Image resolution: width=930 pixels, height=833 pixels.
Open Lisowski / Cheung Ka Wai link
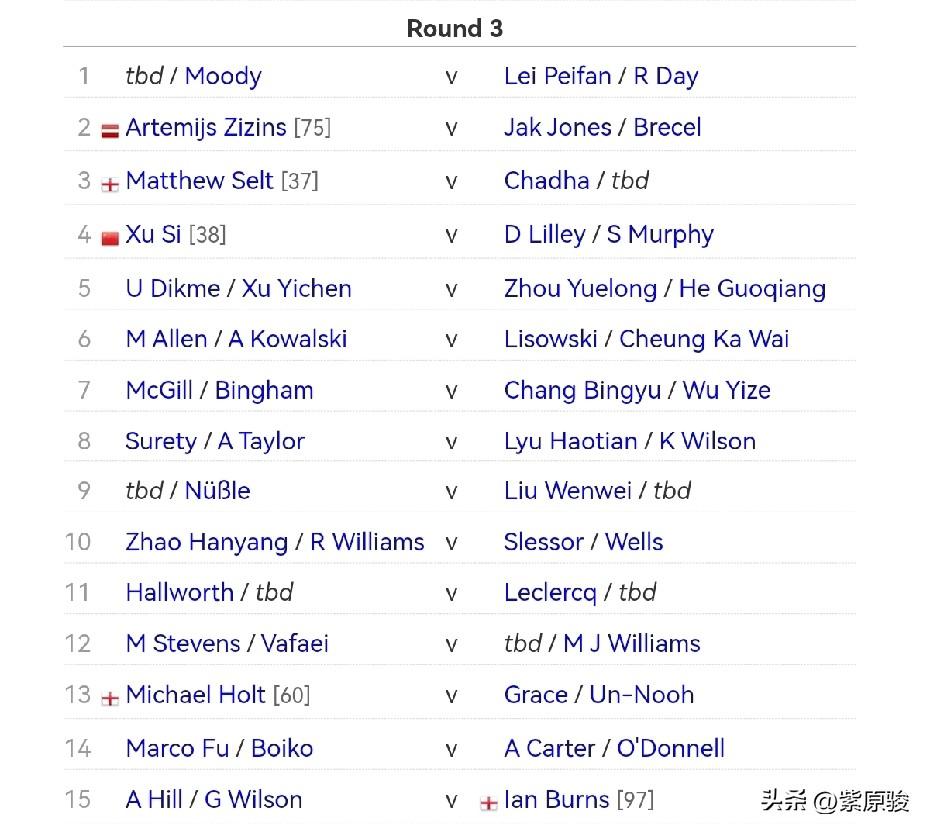(x=646, y=339)
